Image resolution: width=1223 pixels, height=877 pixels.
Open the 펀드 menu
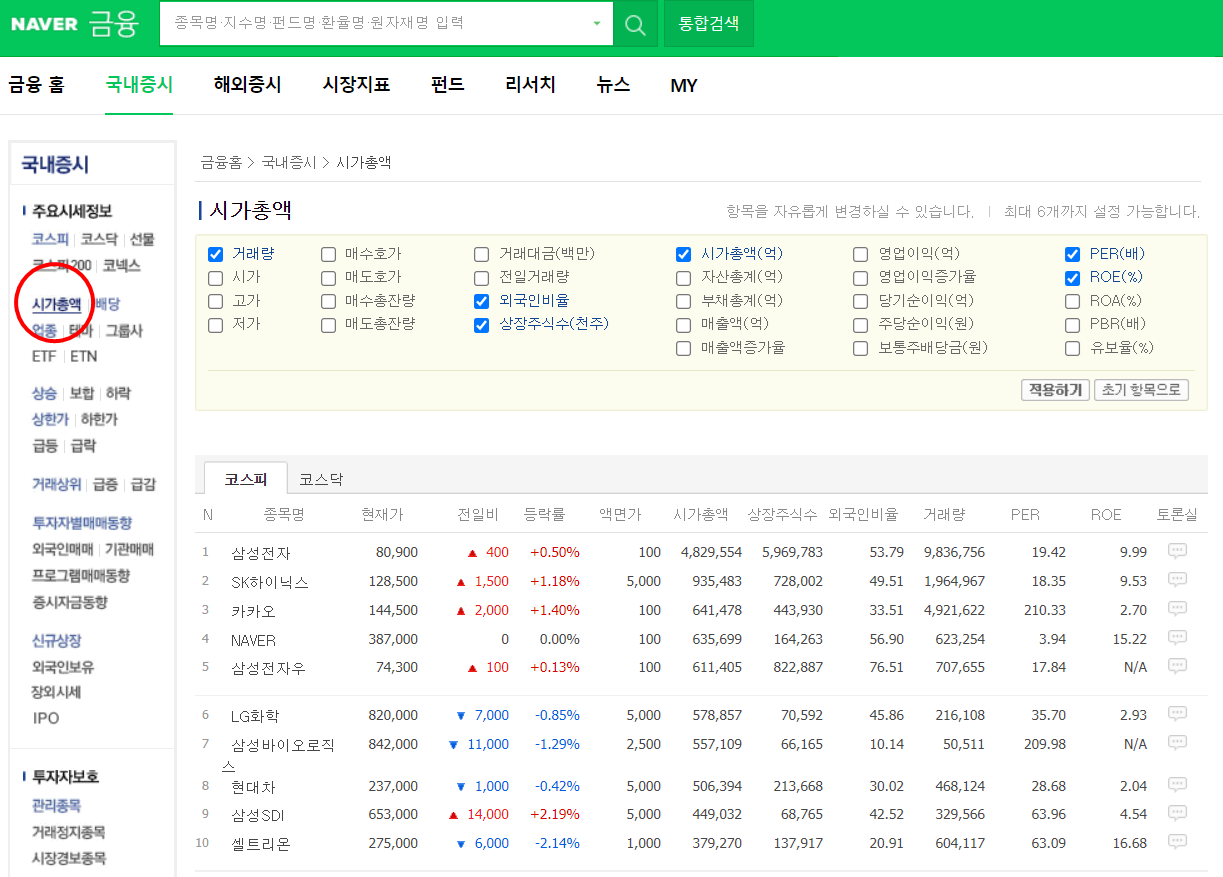pyautogui.click(x=447, y=85)
